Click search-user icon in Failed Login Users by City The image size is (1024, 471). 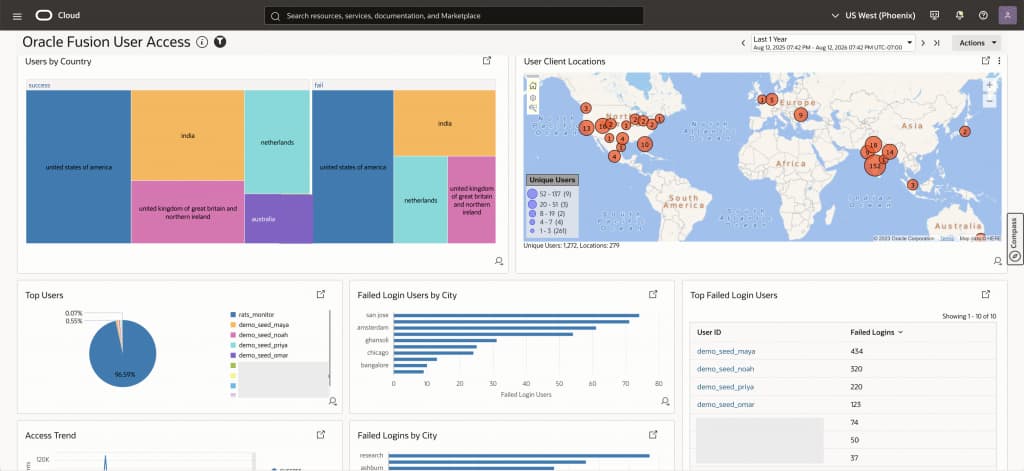tap(665, 400)
